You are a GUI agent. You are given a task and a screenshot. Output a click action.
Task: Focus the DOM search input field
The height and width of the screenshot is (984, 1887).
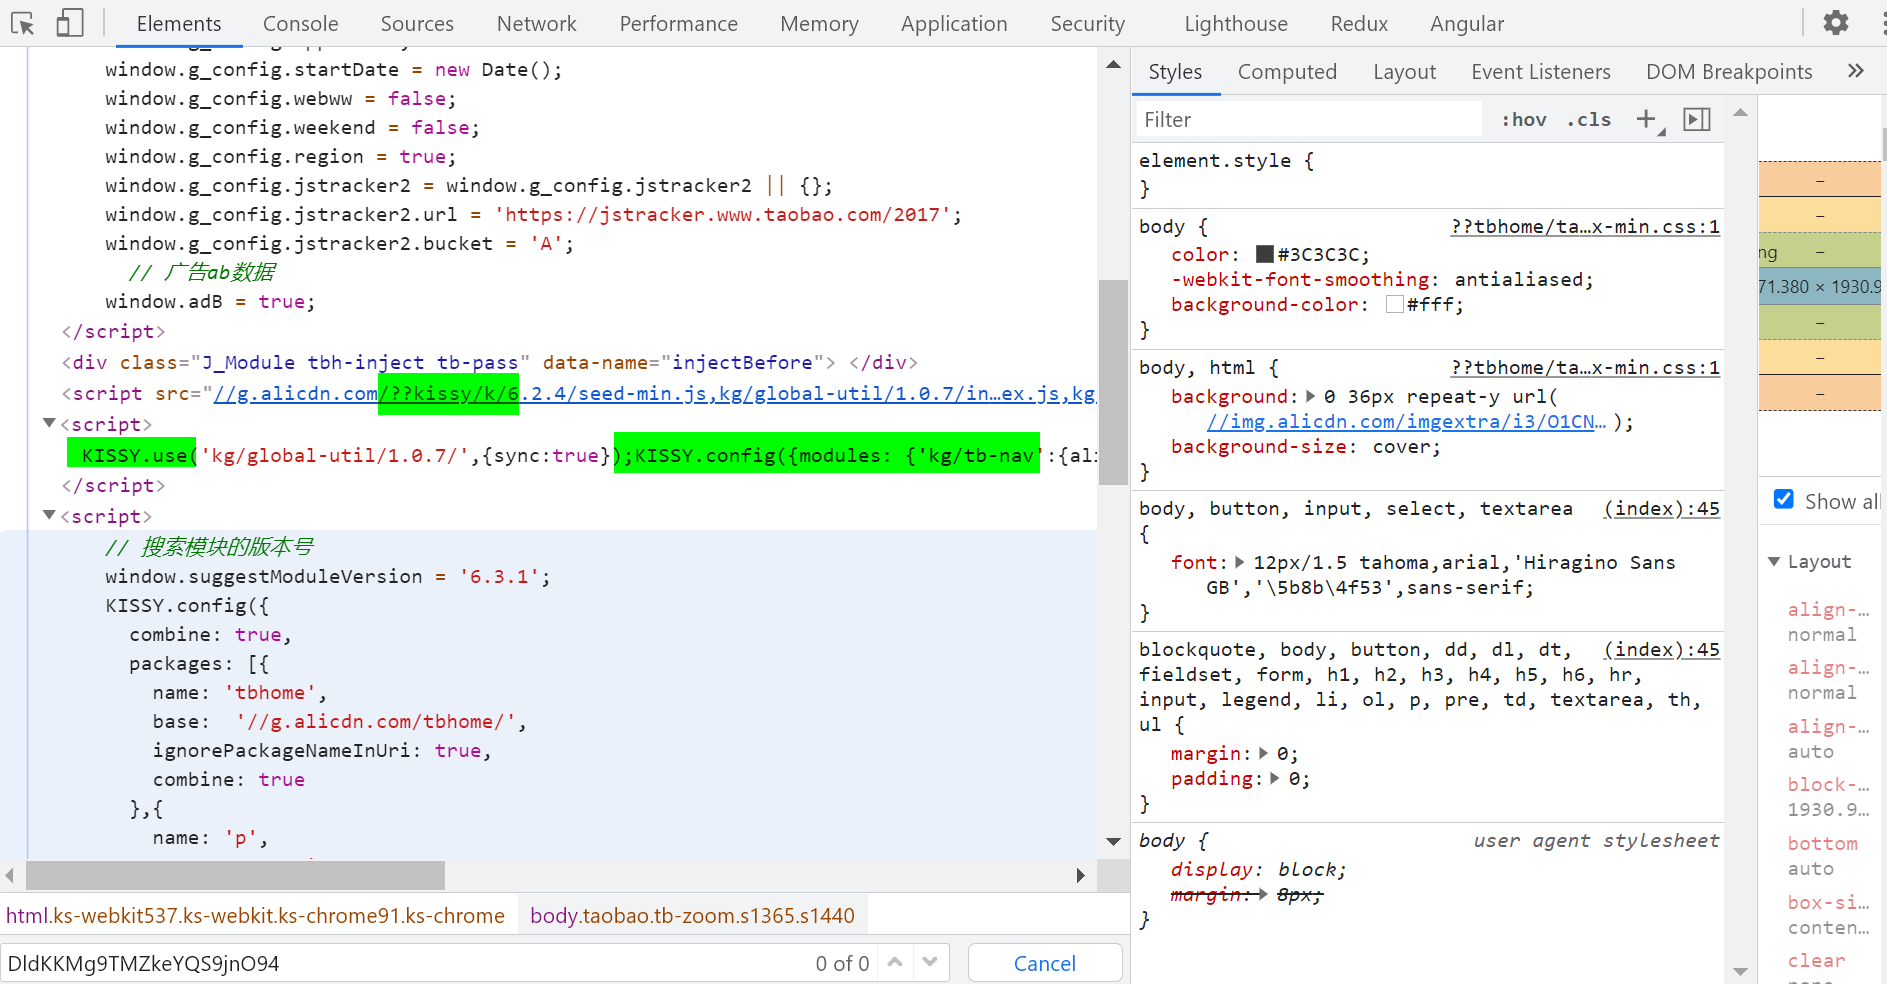(405, 963)
